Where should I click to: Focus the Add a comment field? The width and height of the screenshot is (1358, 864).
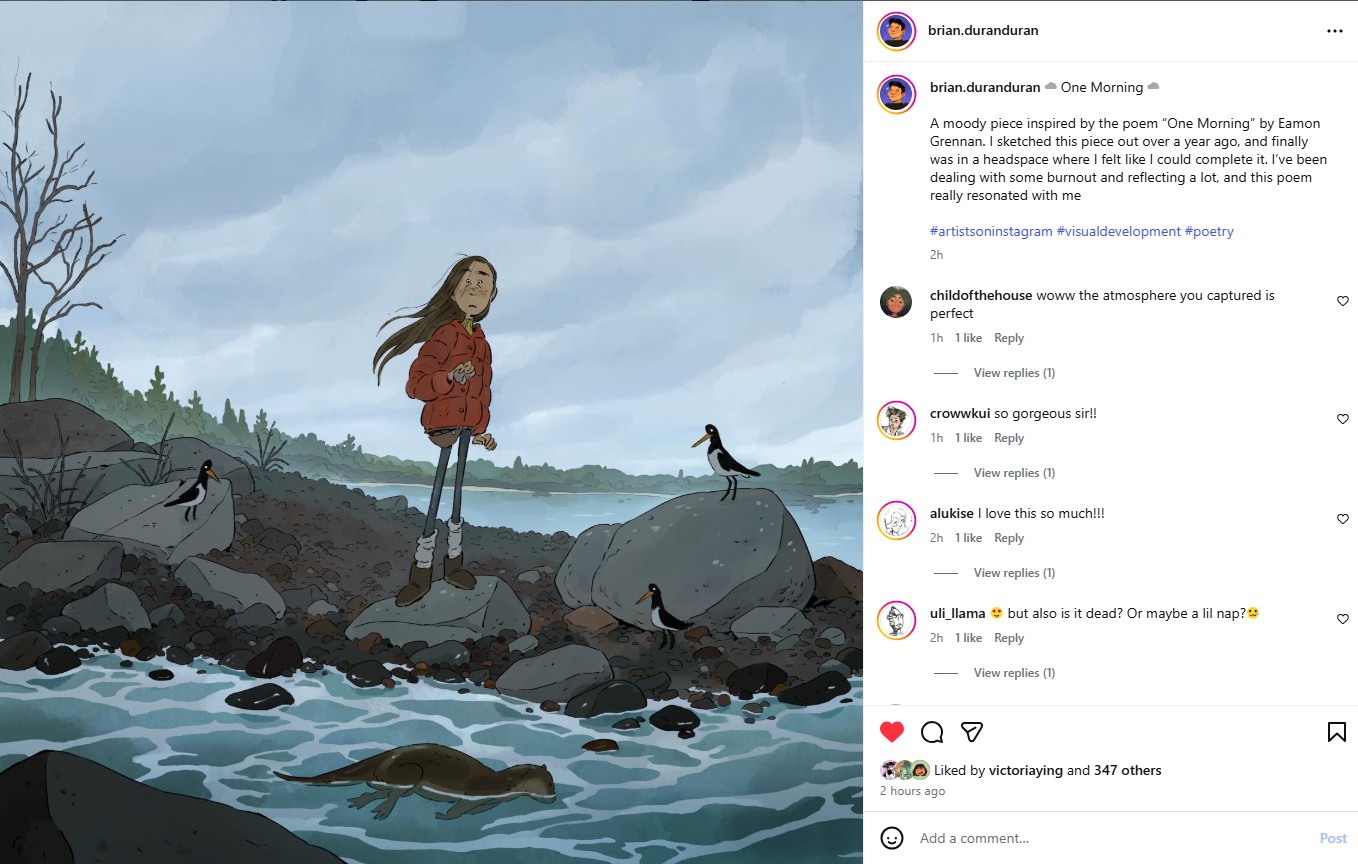pyautogui.click(x=1100, y=838)
